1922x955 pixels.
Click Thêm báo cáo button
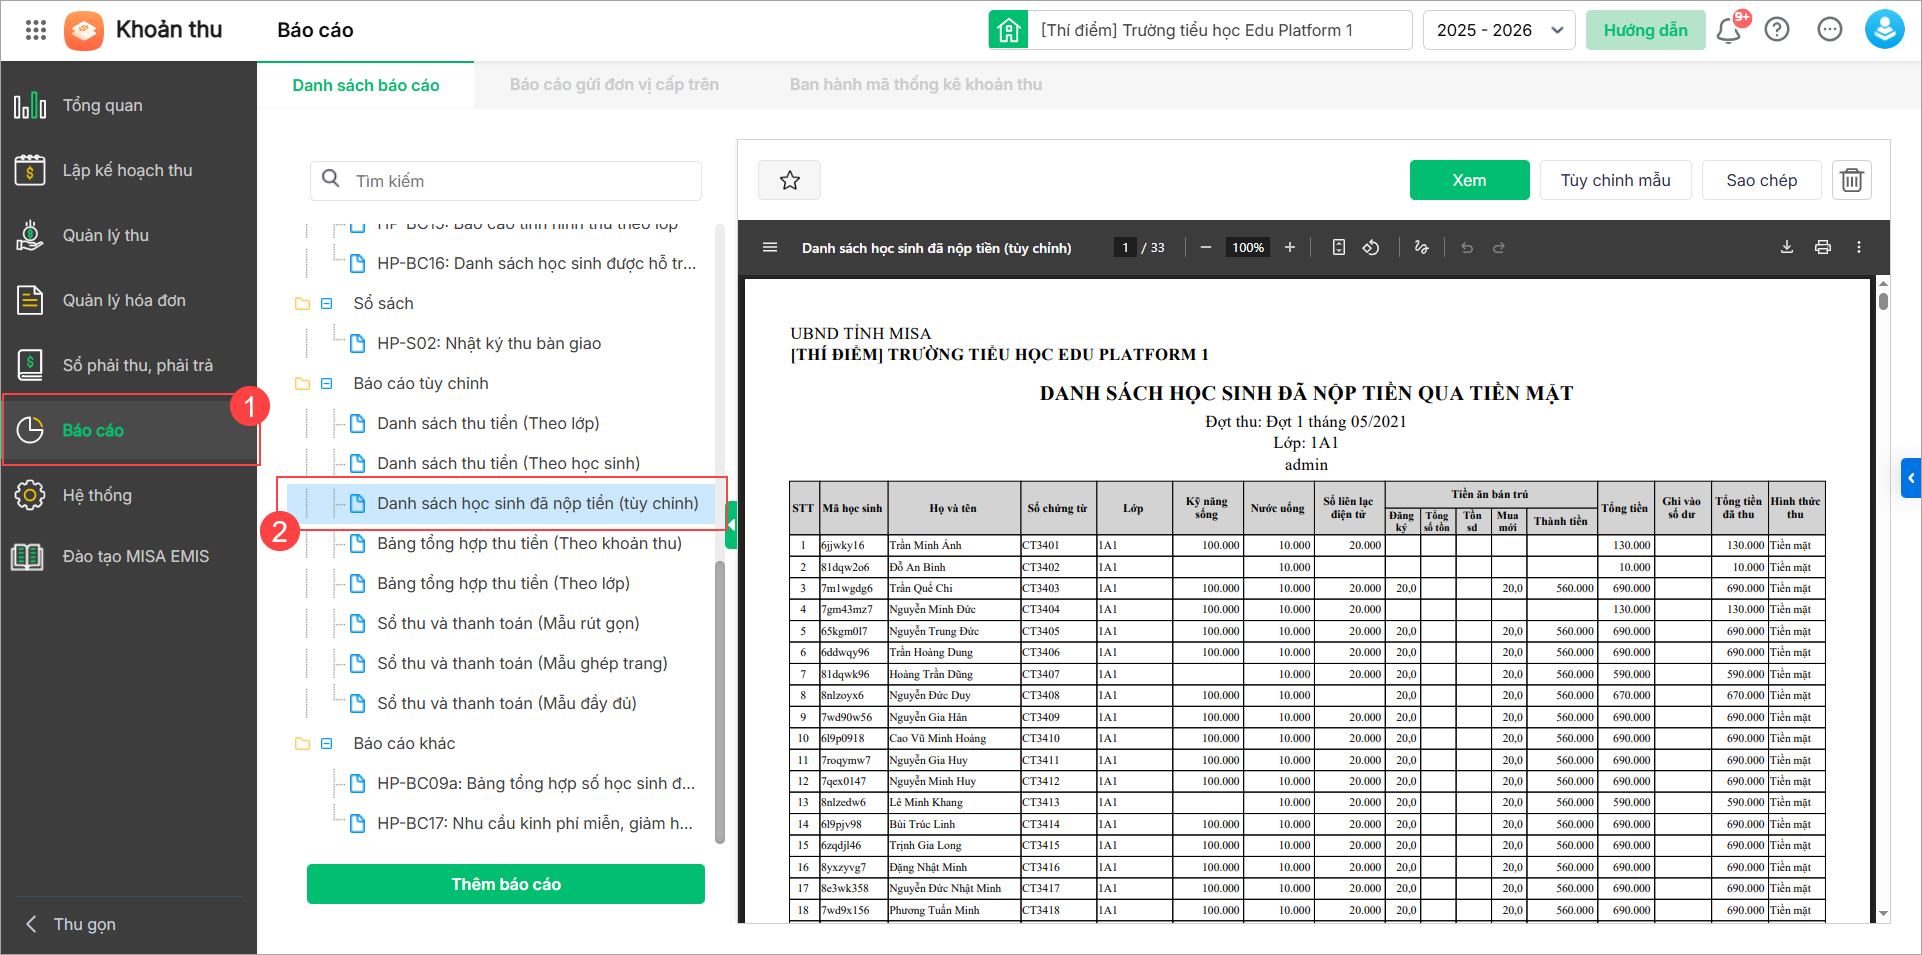pos(505,884)
